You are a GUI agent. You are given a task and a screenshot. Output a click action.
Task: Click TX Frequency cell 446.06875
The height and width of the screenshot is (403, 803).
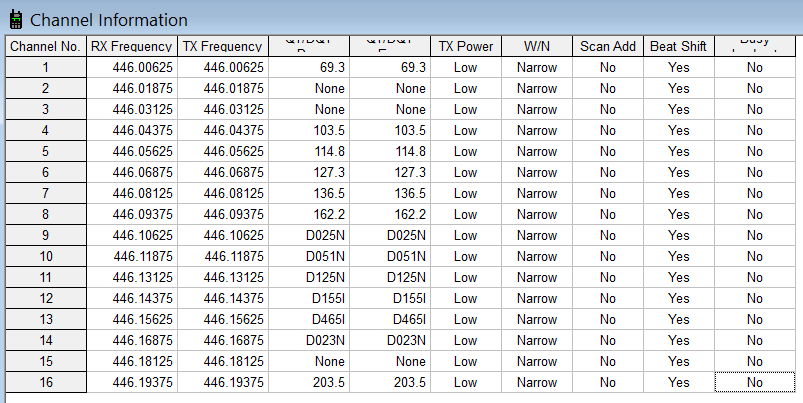(223, 172)
